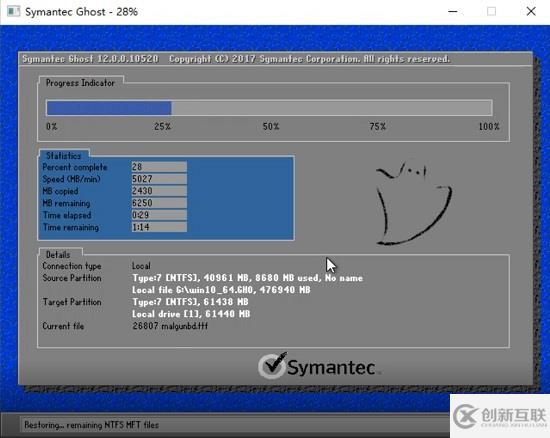Click the 100% progress scale label

click(x=489, y=126)
